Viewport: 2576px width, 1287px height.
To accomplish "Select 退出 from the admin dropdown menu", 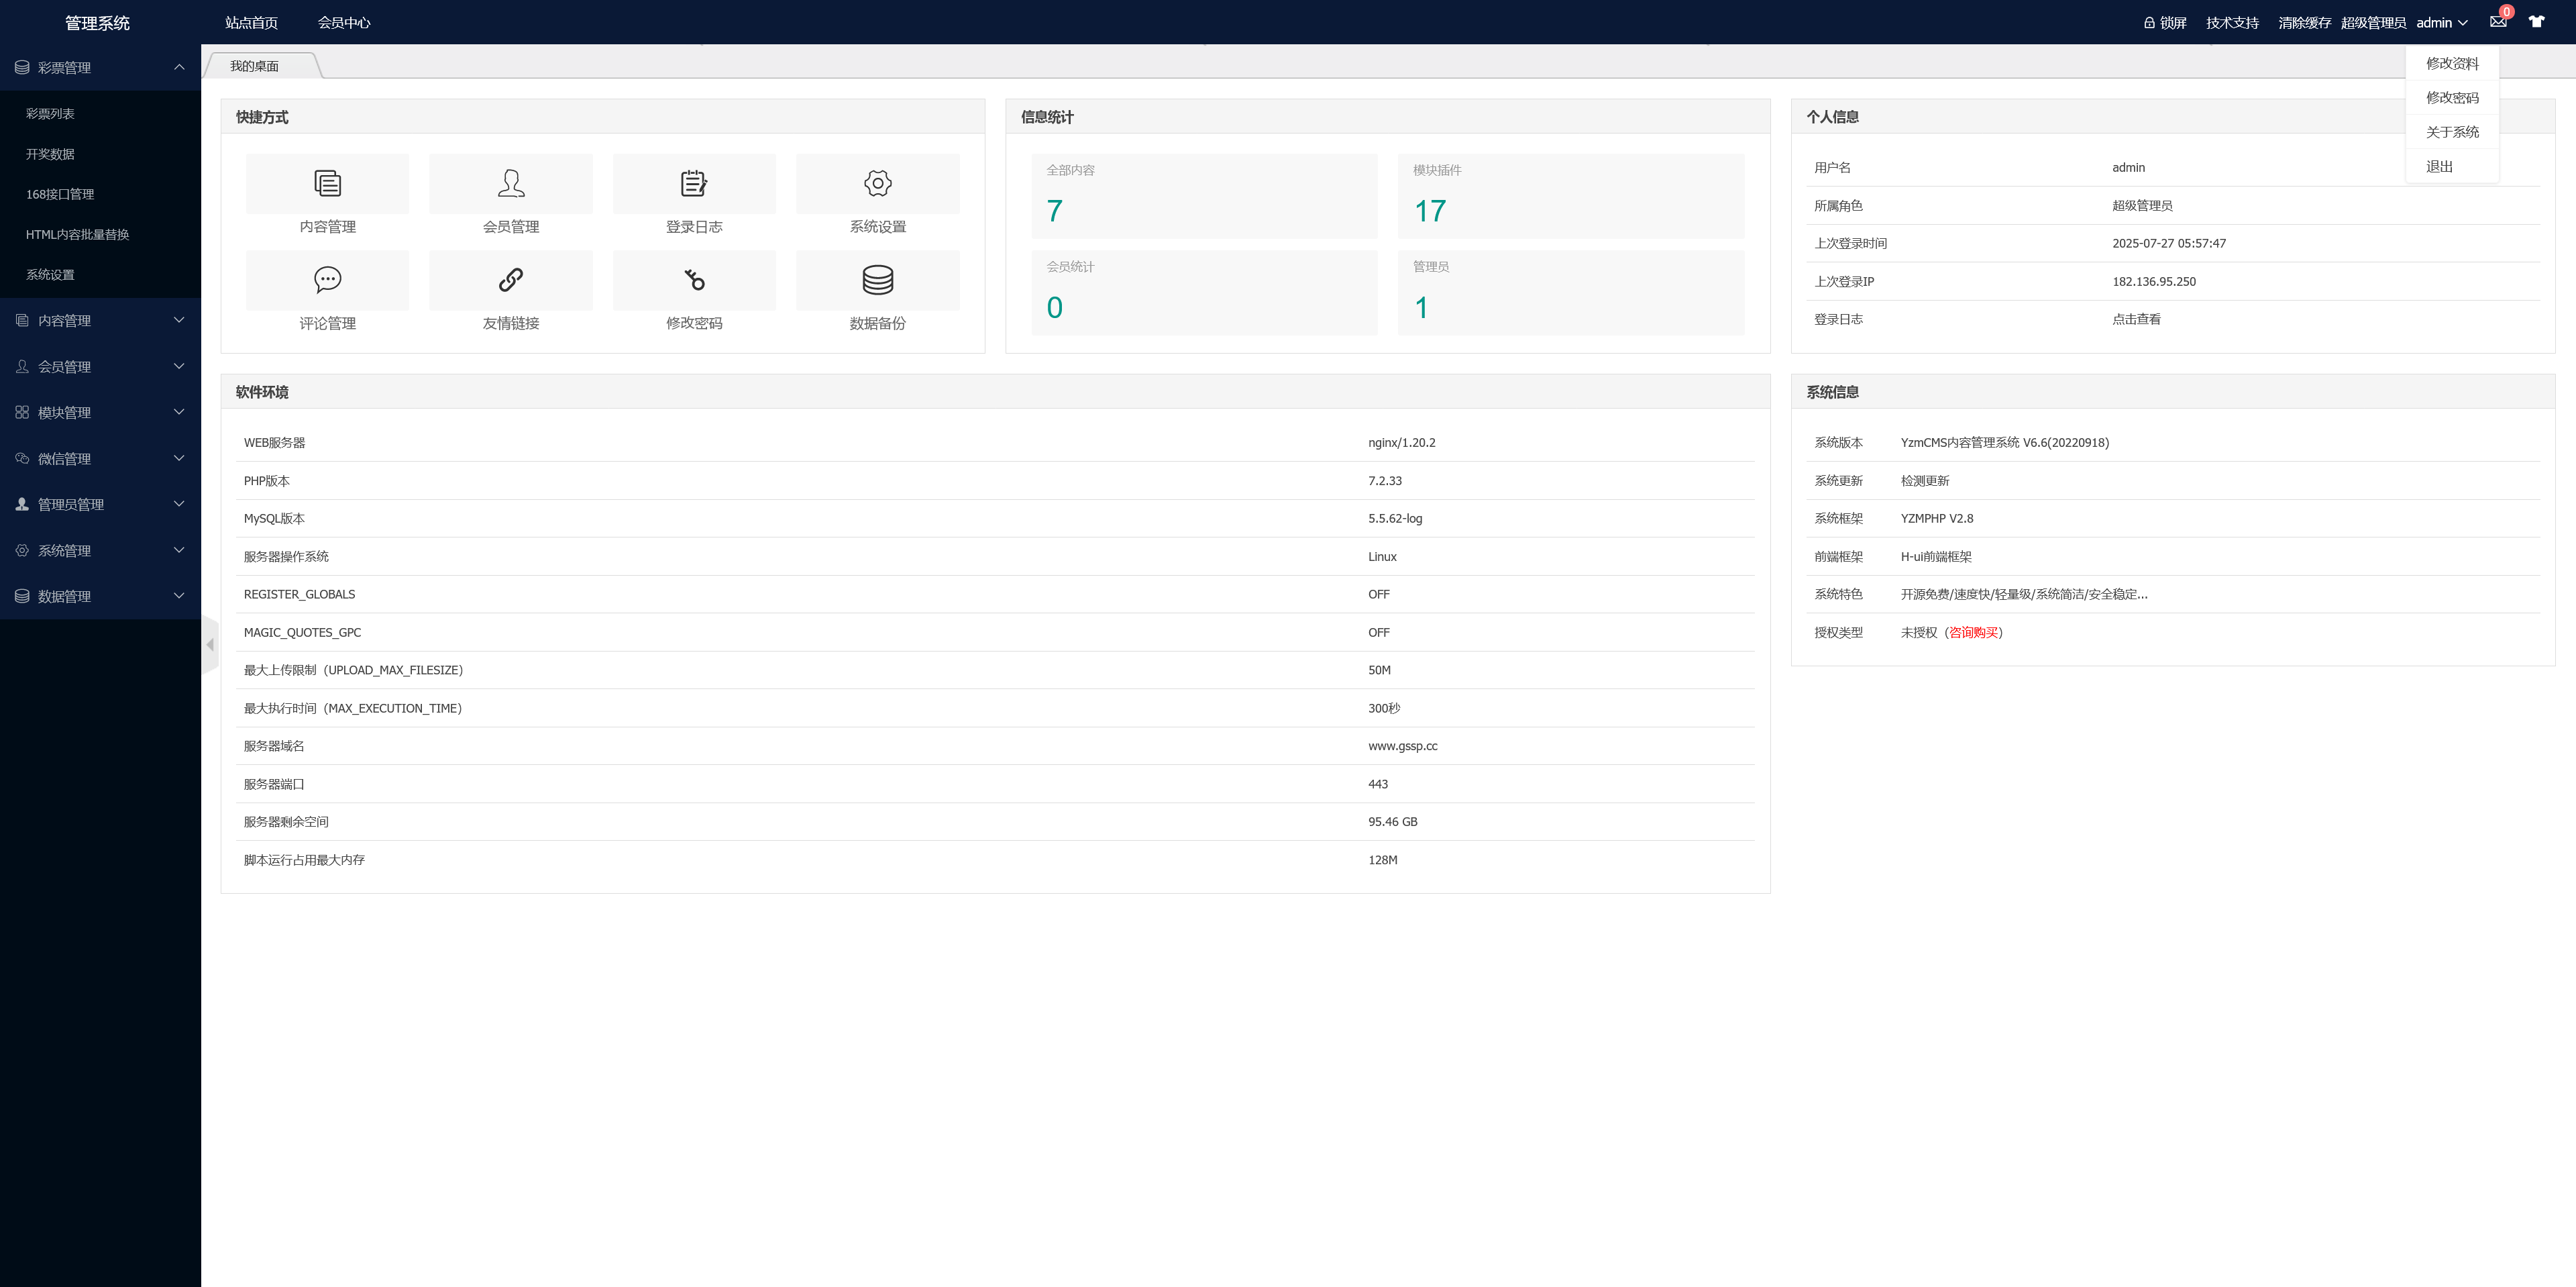I will pos(2439,167).
